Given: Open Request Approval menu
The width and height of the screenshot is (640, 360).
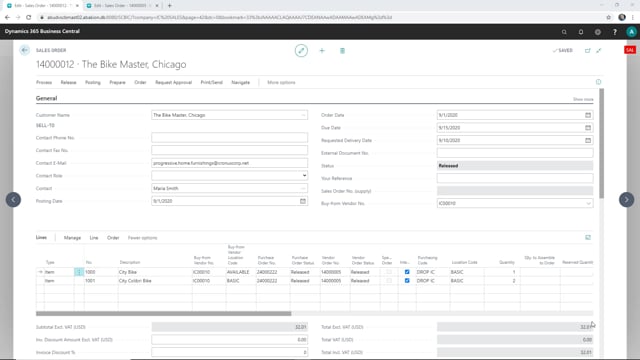Looking at the screenshot, I should [x=173, y=82].
